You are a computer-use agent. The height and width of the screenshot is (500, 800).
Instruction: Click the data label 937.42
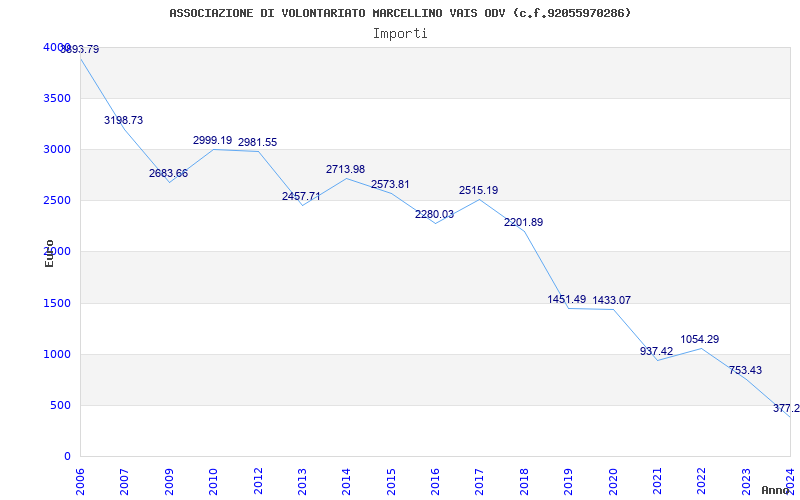657,352
